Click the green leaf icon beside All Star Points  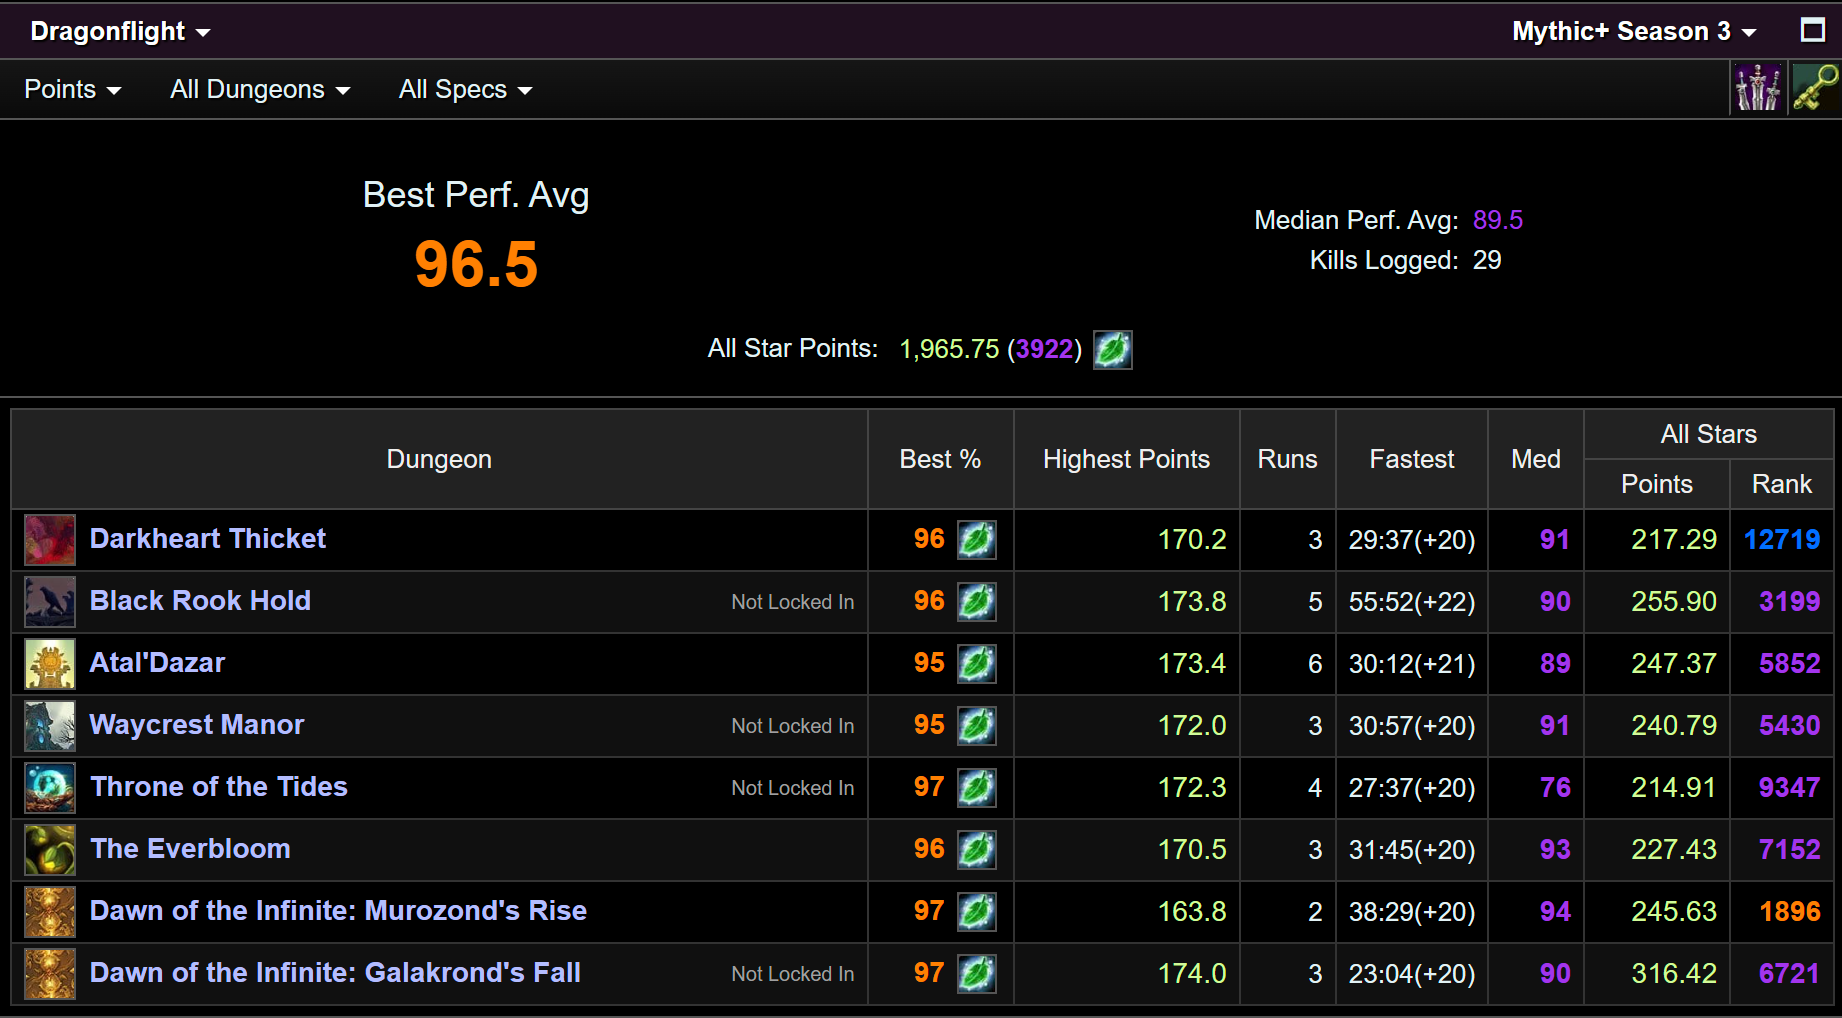[x=1113, y=350]
